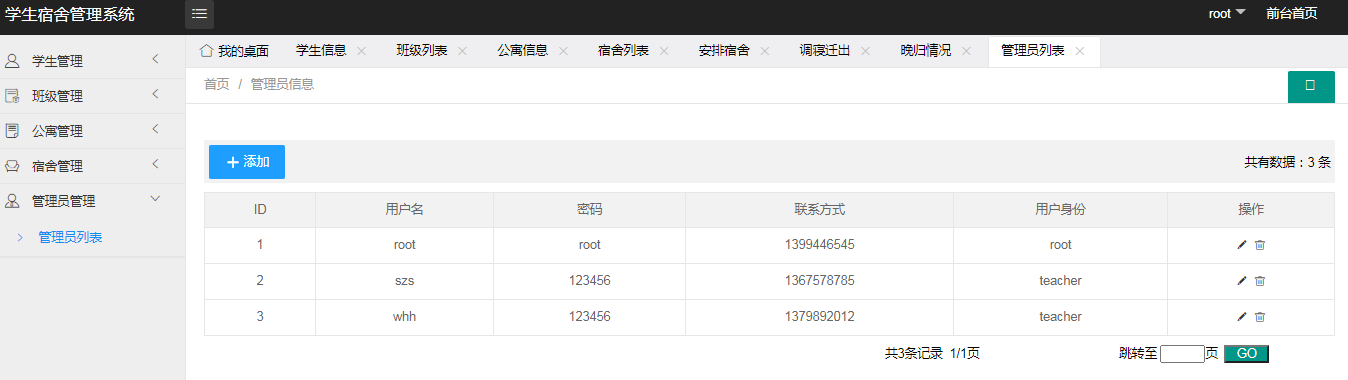Screen dimensions: 1348x380
Task: Close the 宿舍列表 tab
Action: point(664,51)
